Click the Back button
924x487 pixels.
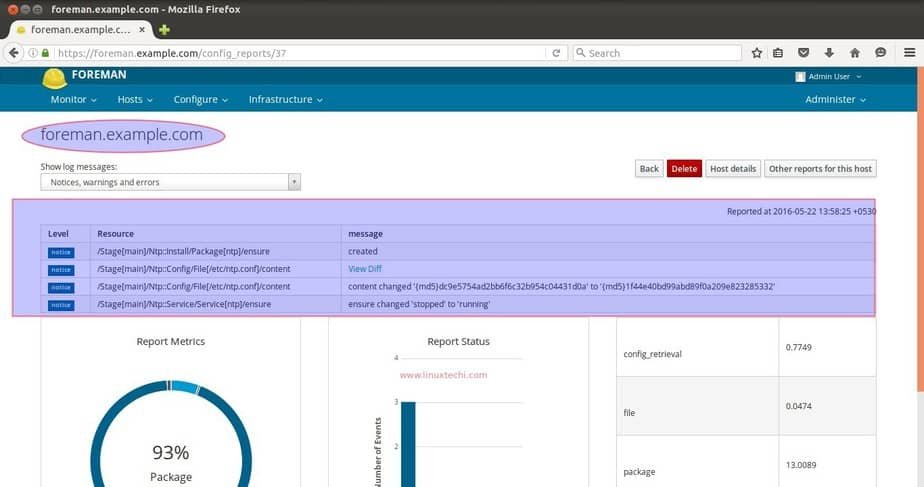click(649, 169)
